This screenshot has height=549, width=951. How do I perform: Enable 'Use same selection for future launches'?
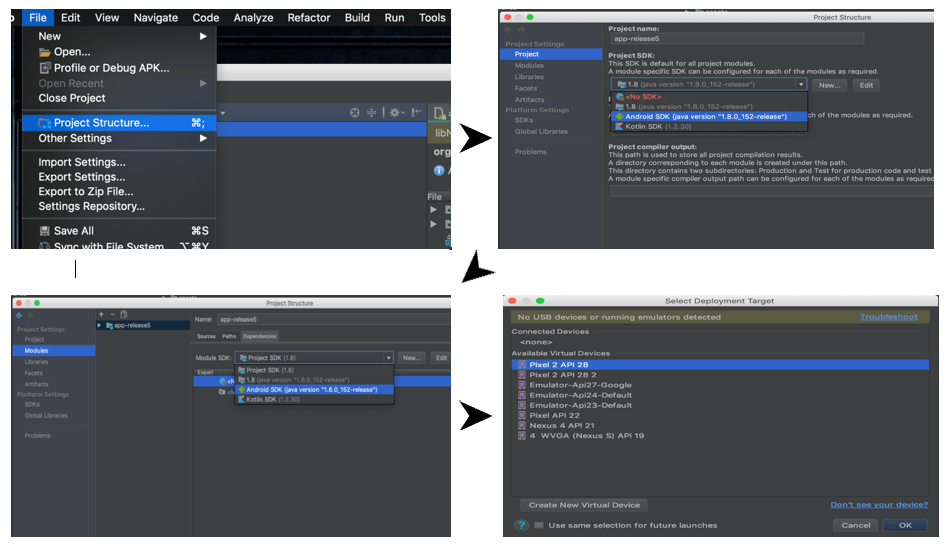539,525
